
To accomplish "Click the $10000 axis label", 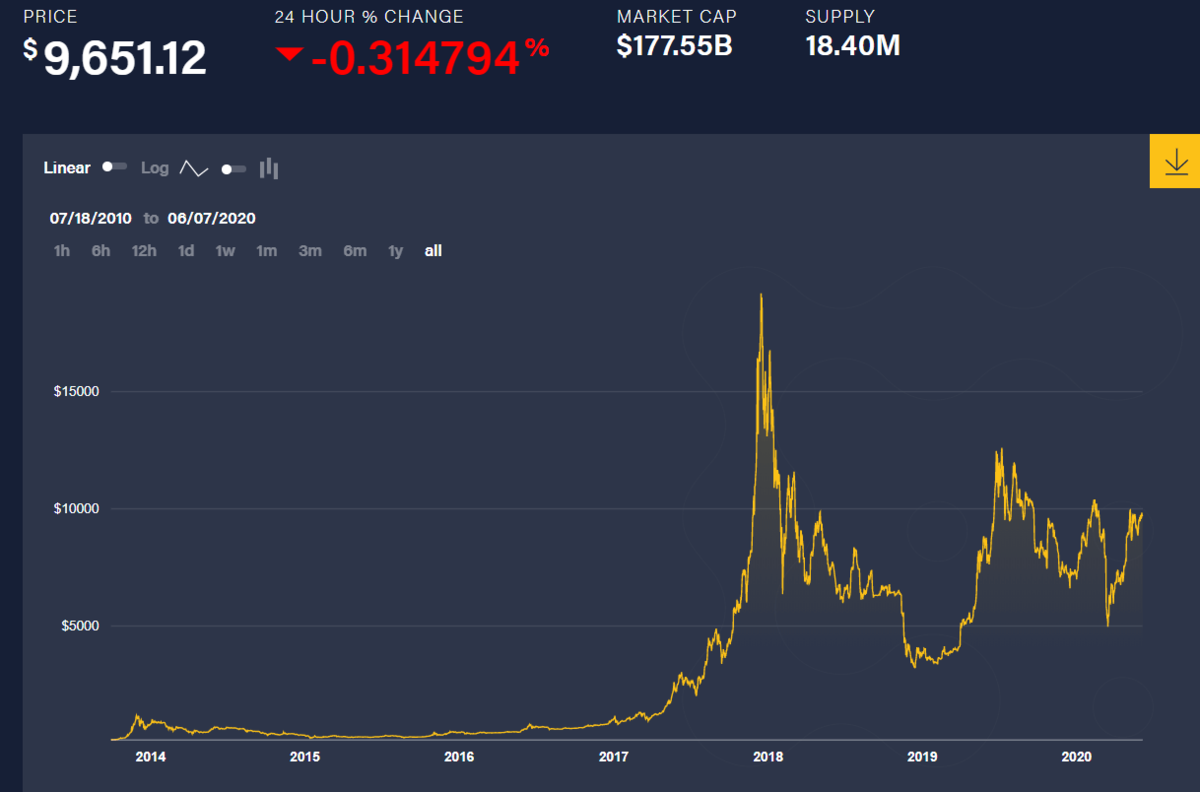I will 77,509.
